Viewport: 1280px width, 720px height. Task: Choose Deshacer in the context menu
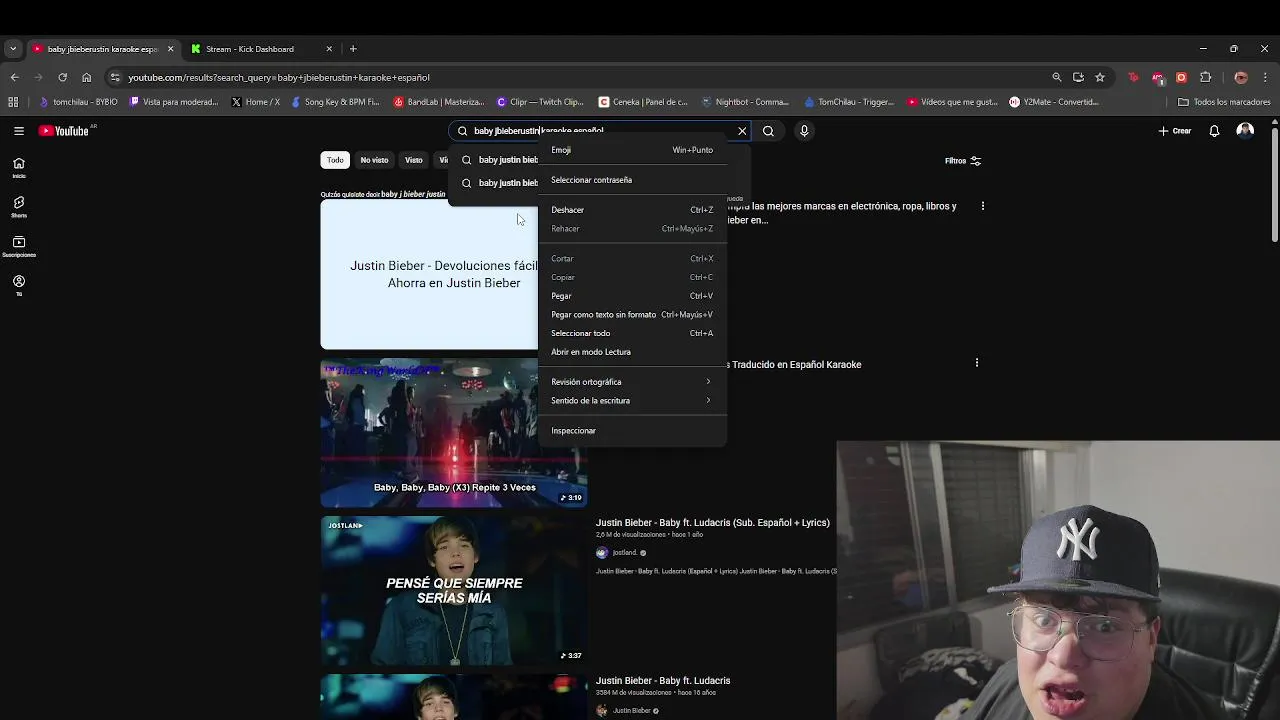[632, 210]
